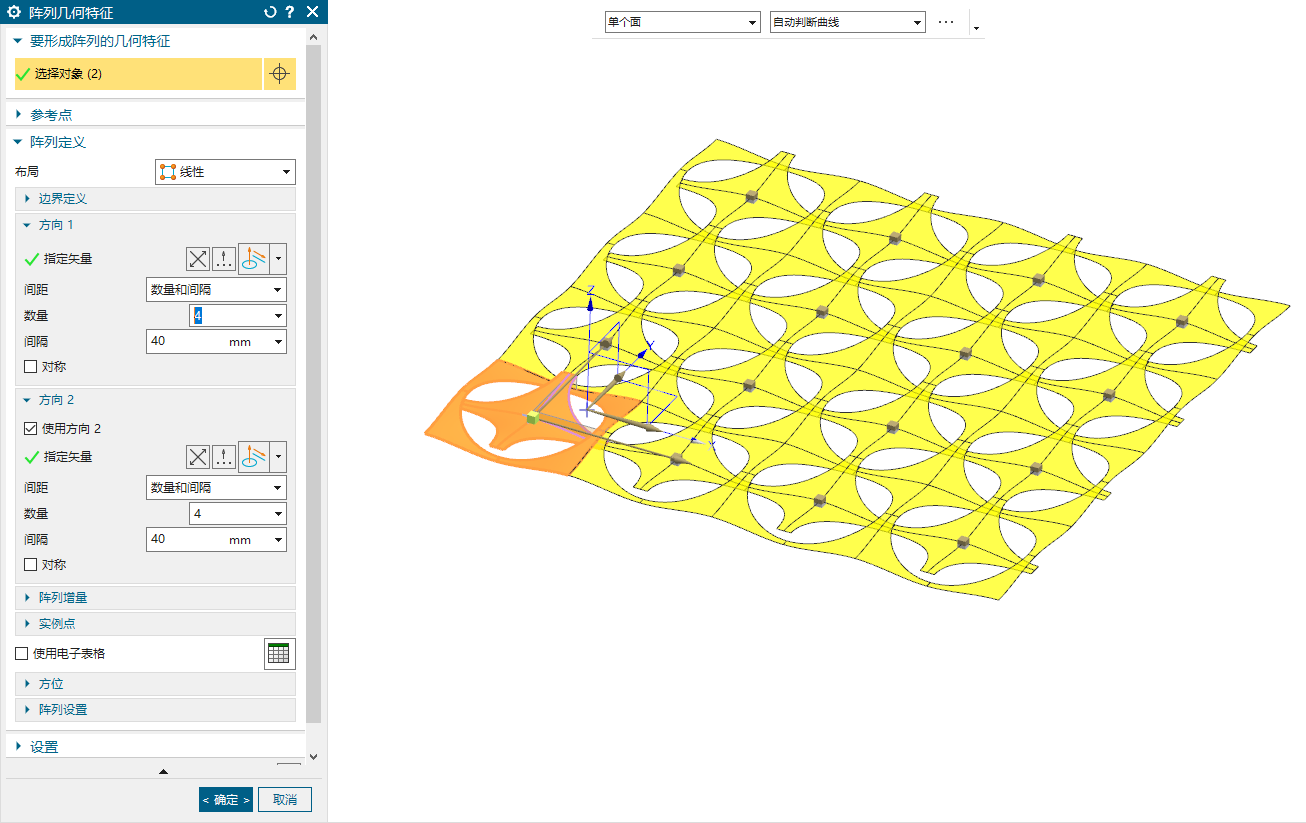Enable 使用电子表格 checkbox
The width and height of the screenshot is (1306, 823).
[x=22, y=654]
